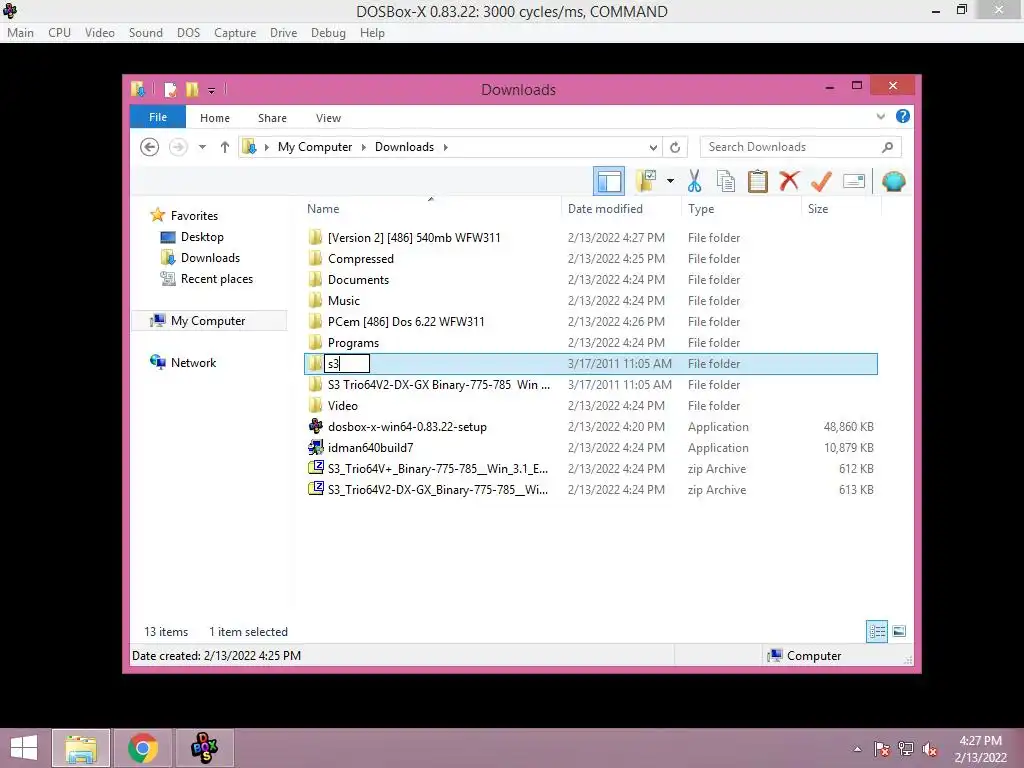Select the Music folder row
The height and width of the screenshot is (768, 1024).
pyautogui.click(x=591, y=300)
